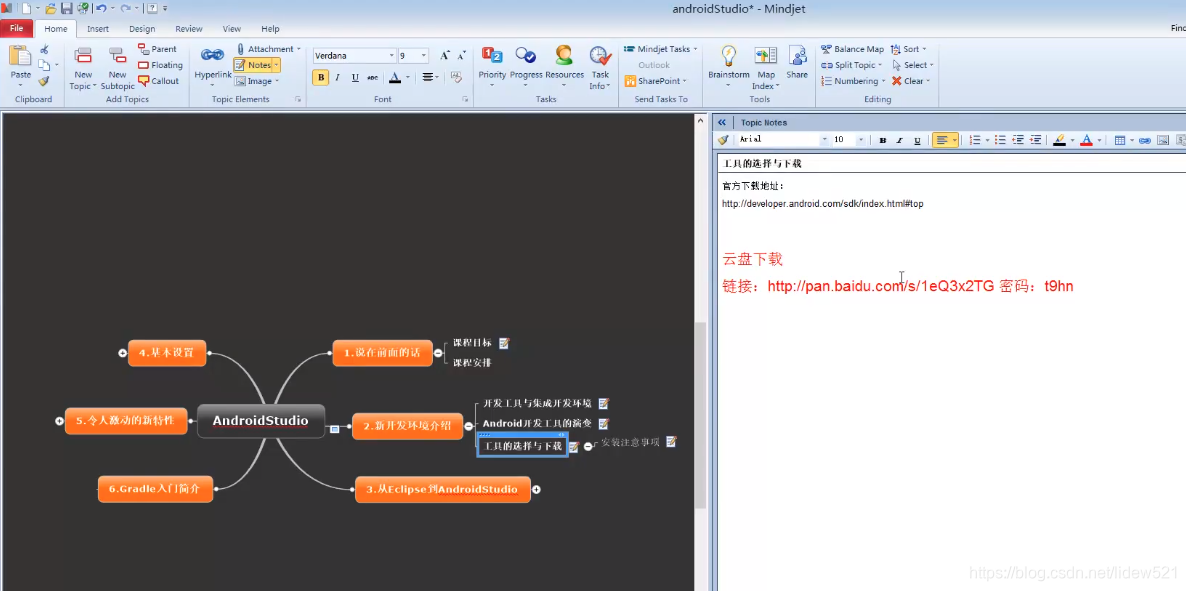Image resolution: width=1186 pixels, height=591 pixels.
Task: Click the developer.android.com download link
Action: (822, 204)
